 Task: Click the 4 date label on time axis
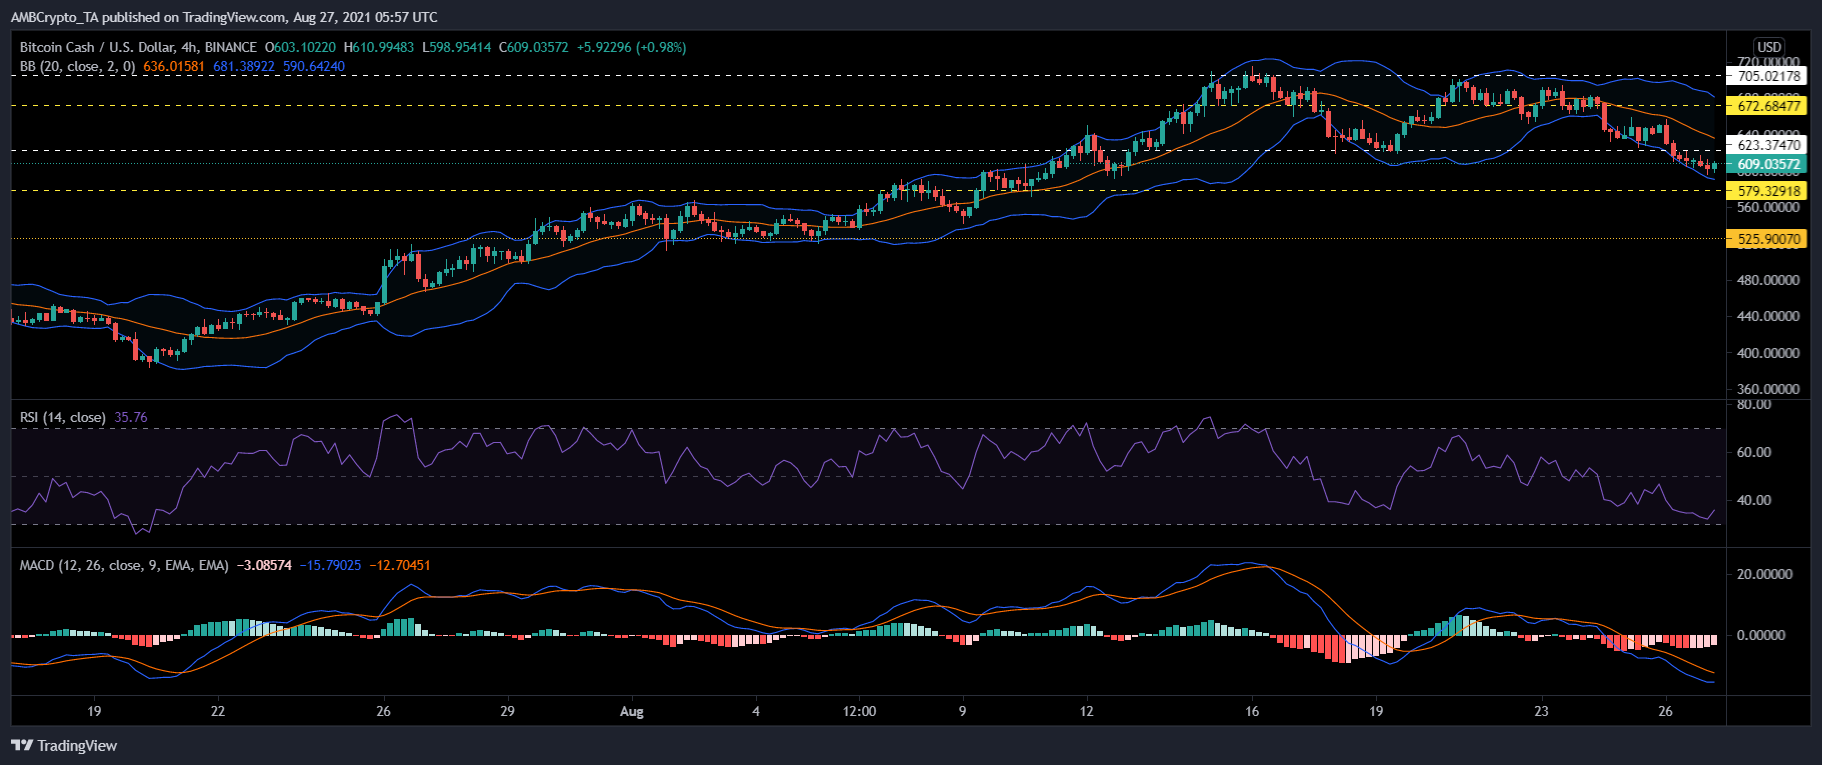756,712
